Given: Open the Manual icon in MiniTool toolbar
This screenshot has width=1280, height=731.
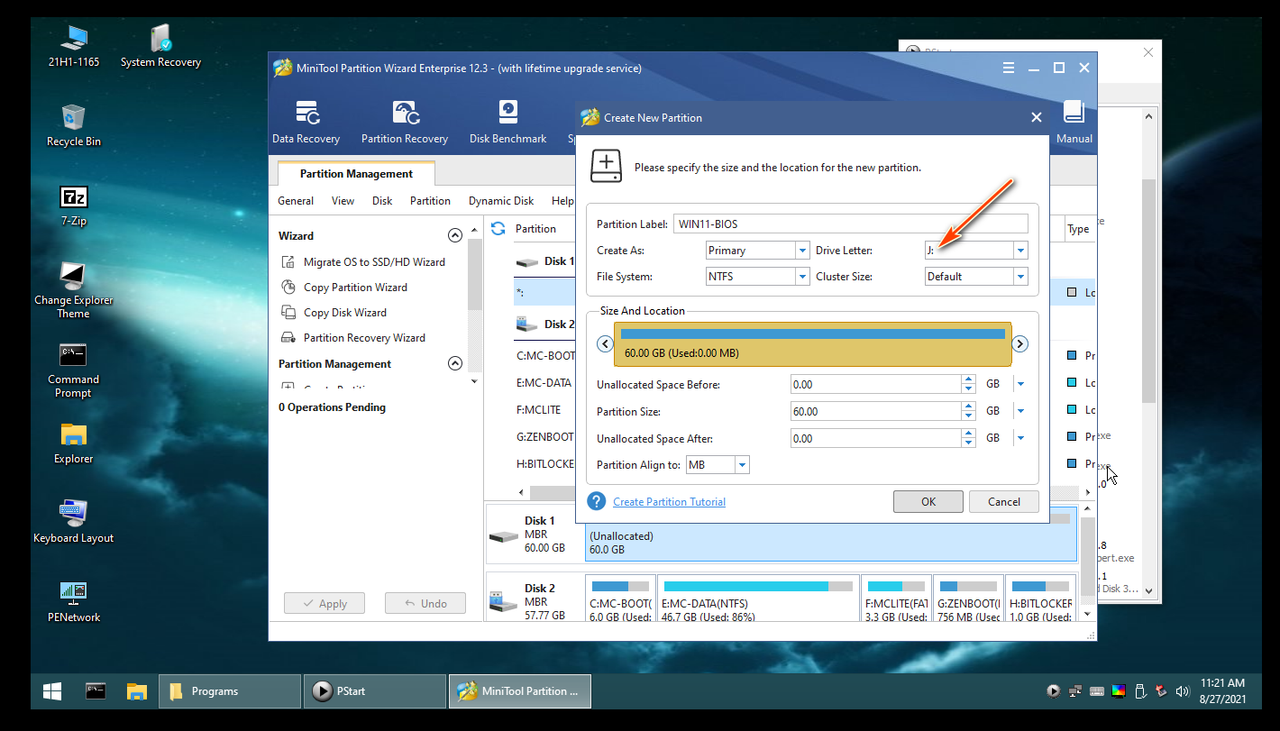Looking at the screenshot, I should pos(1074,122).
